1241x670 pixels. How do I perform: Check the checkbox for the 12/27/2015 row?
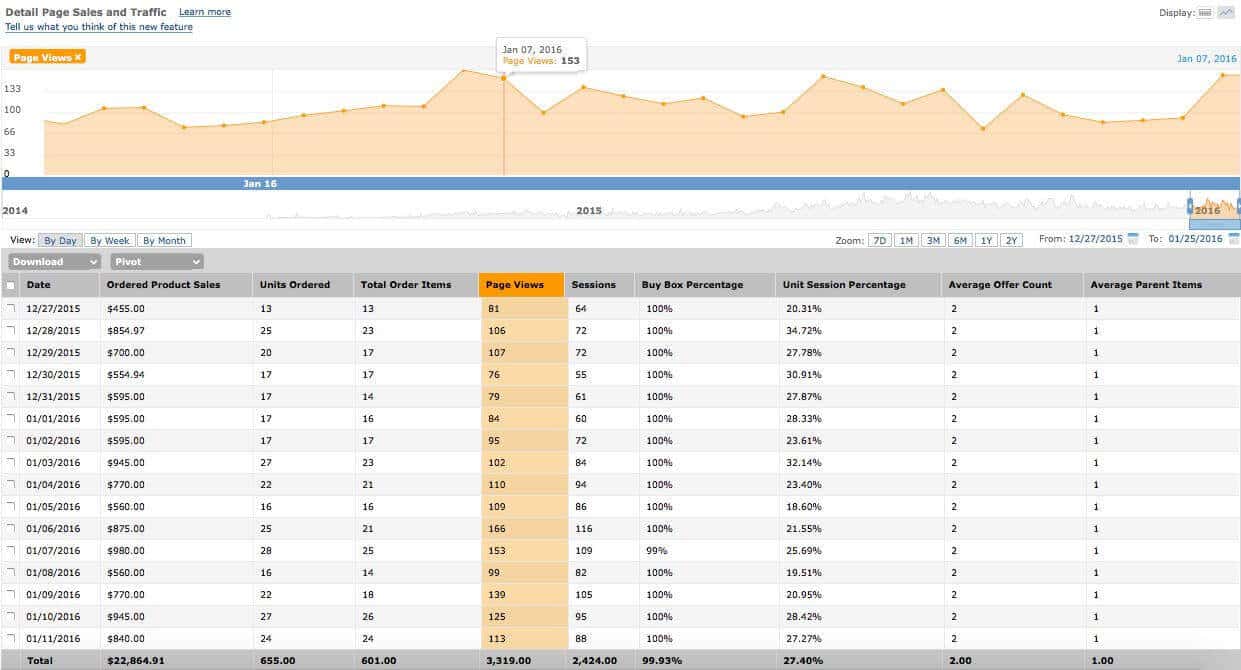(x=12, y=308)
